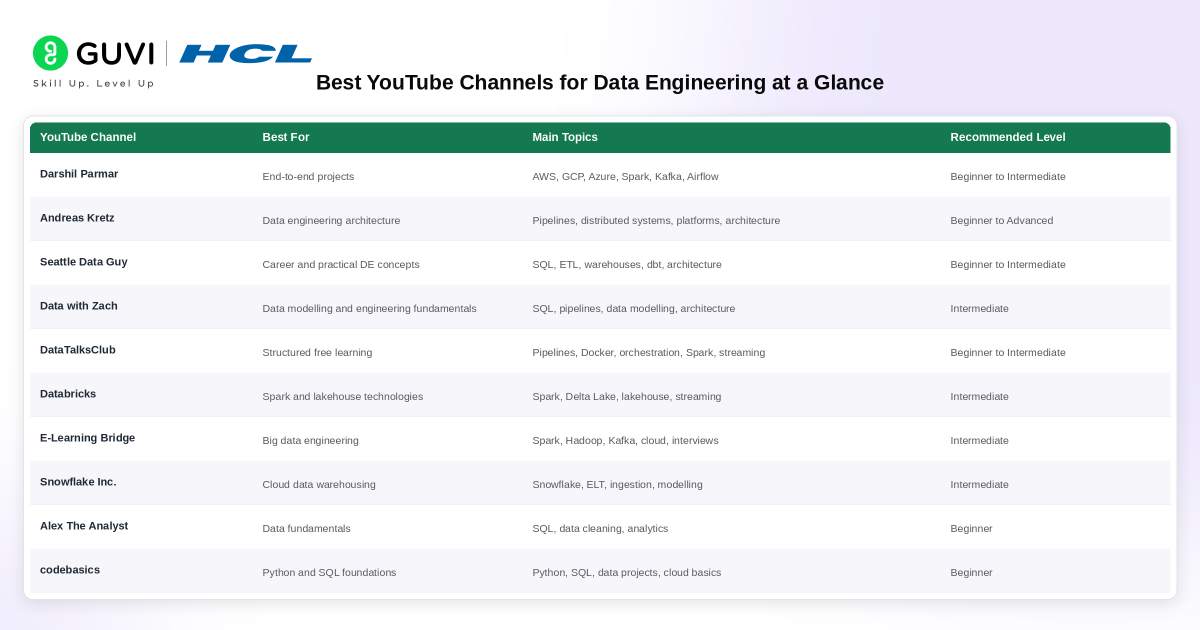This screenshot has width=1200, height=630.
Task: Click Andreas Kretz's 'Beginner to Advanced' level
Action: pyautogui.click(x=1001, y=221)
